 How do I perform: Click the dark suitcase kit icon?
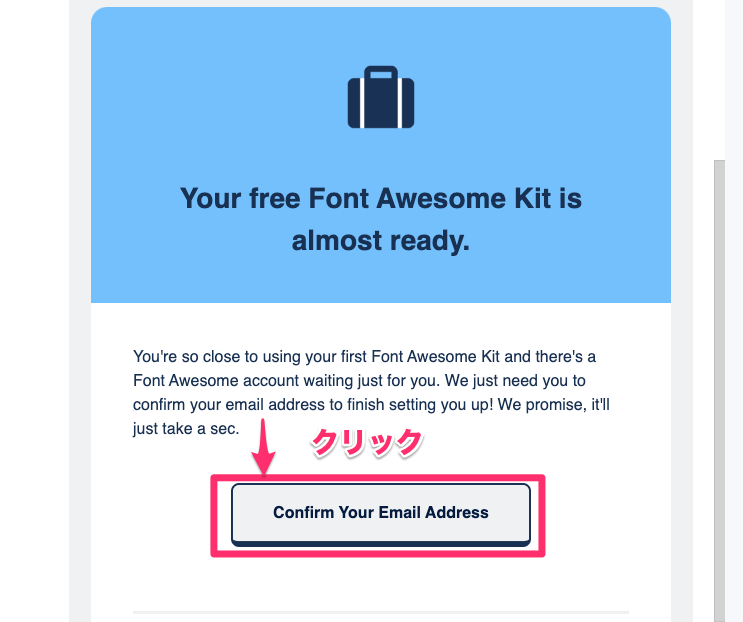tap(381, 97)
